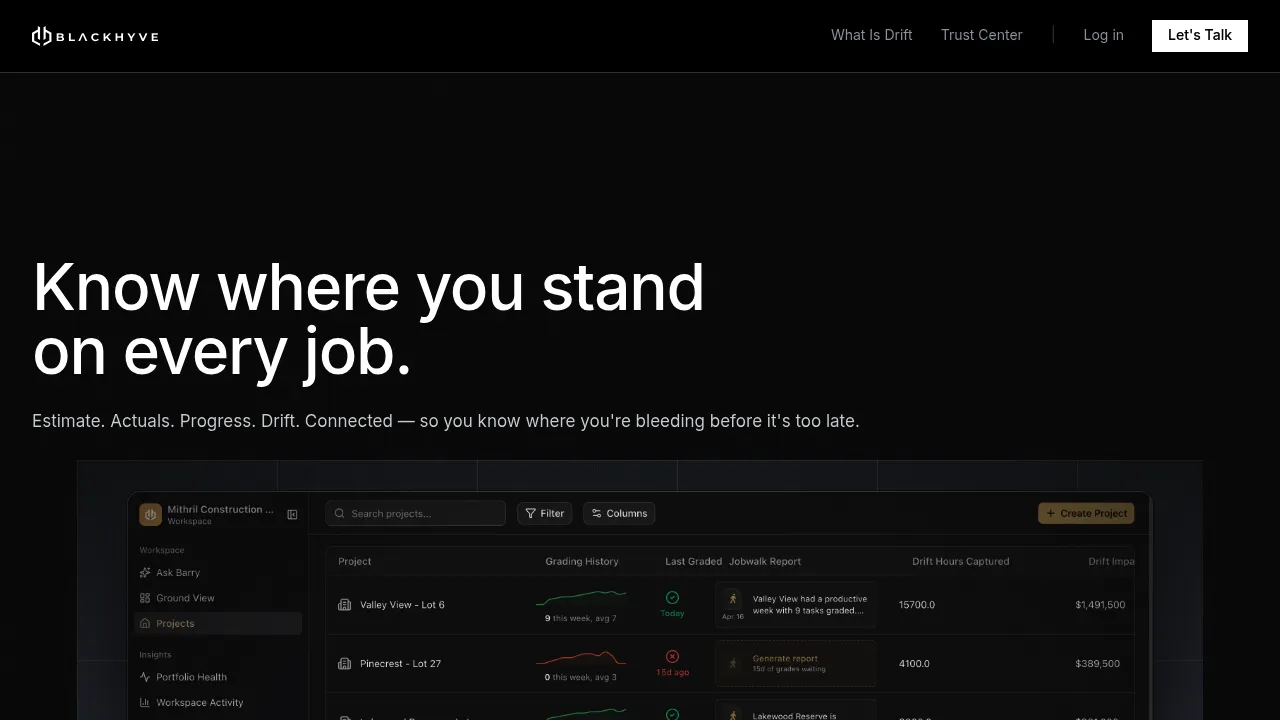
Task: Select Ground View in the sidebar
Action: (185, 598)
